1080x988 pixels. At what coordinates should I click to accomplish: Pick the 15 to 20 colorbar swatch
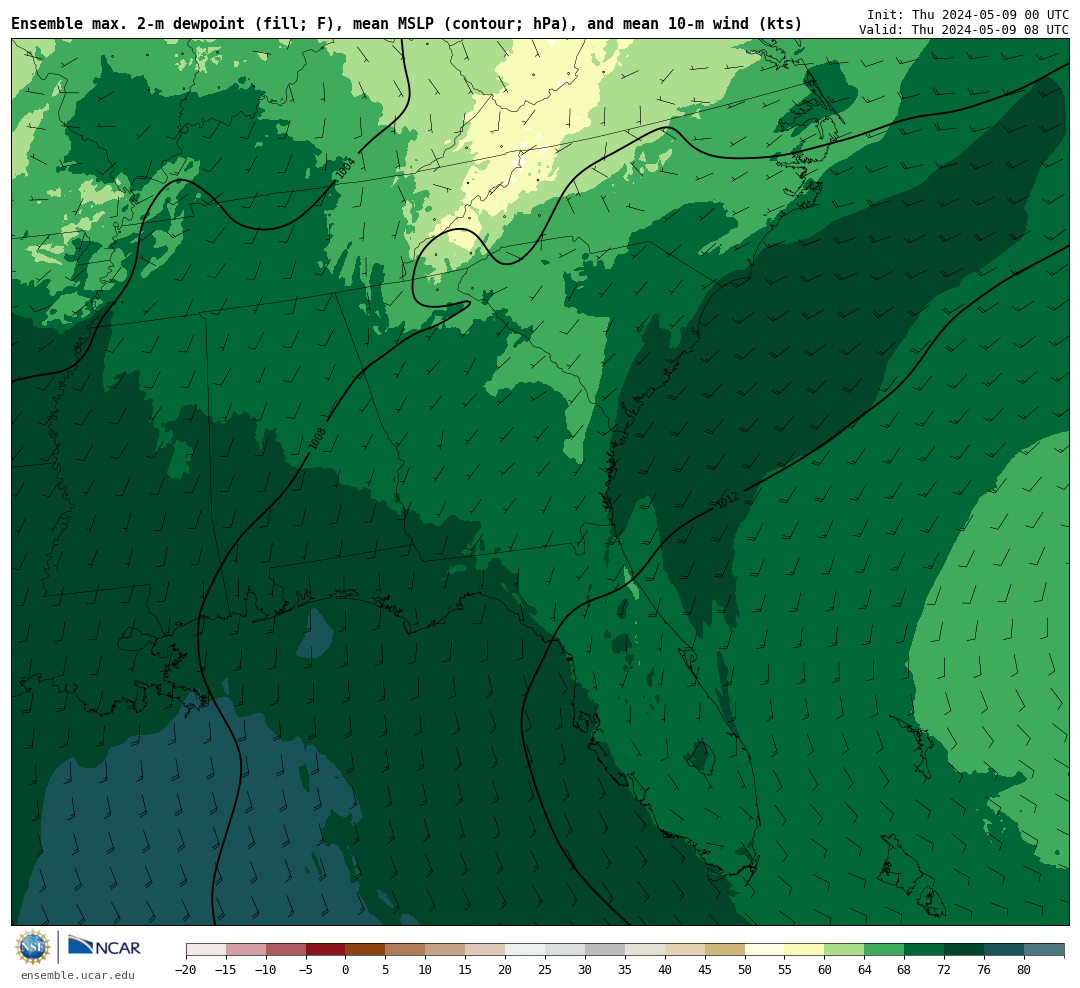pyautogui.click(x=486, y=950)
